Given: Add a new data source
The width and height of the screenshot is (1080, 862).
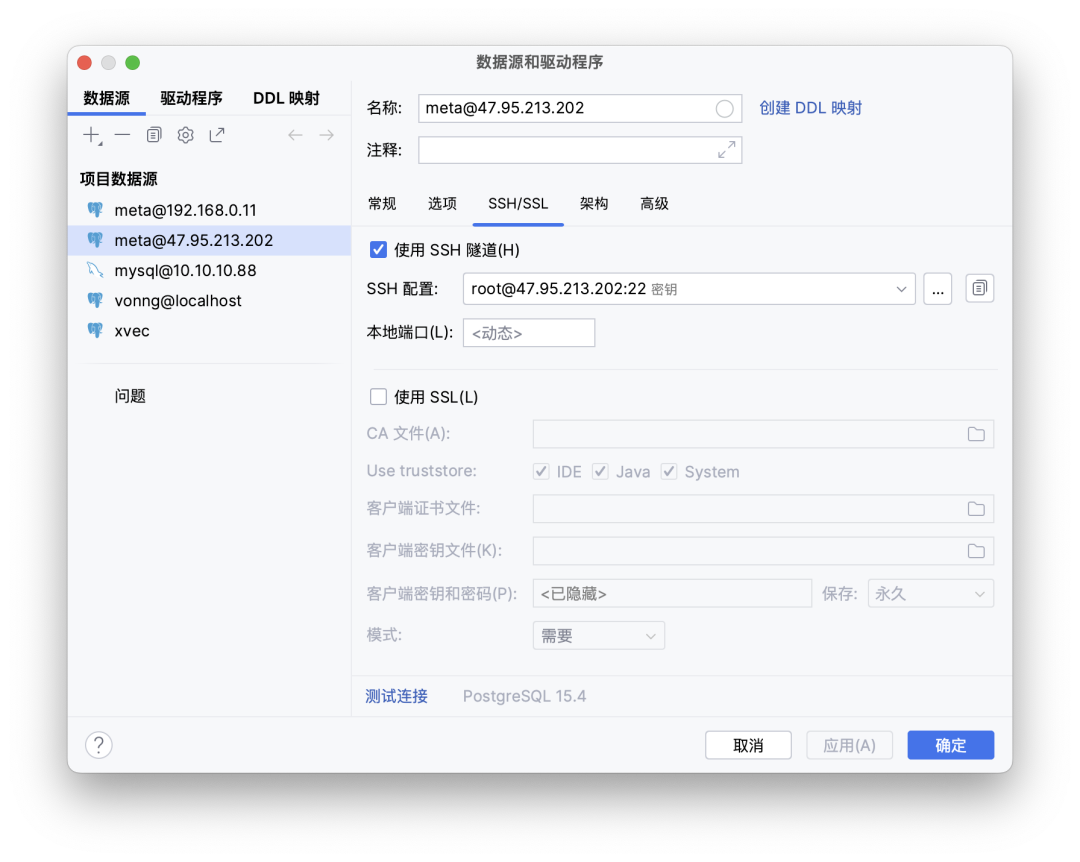Looking at the screenshot, I should (92, 134).
